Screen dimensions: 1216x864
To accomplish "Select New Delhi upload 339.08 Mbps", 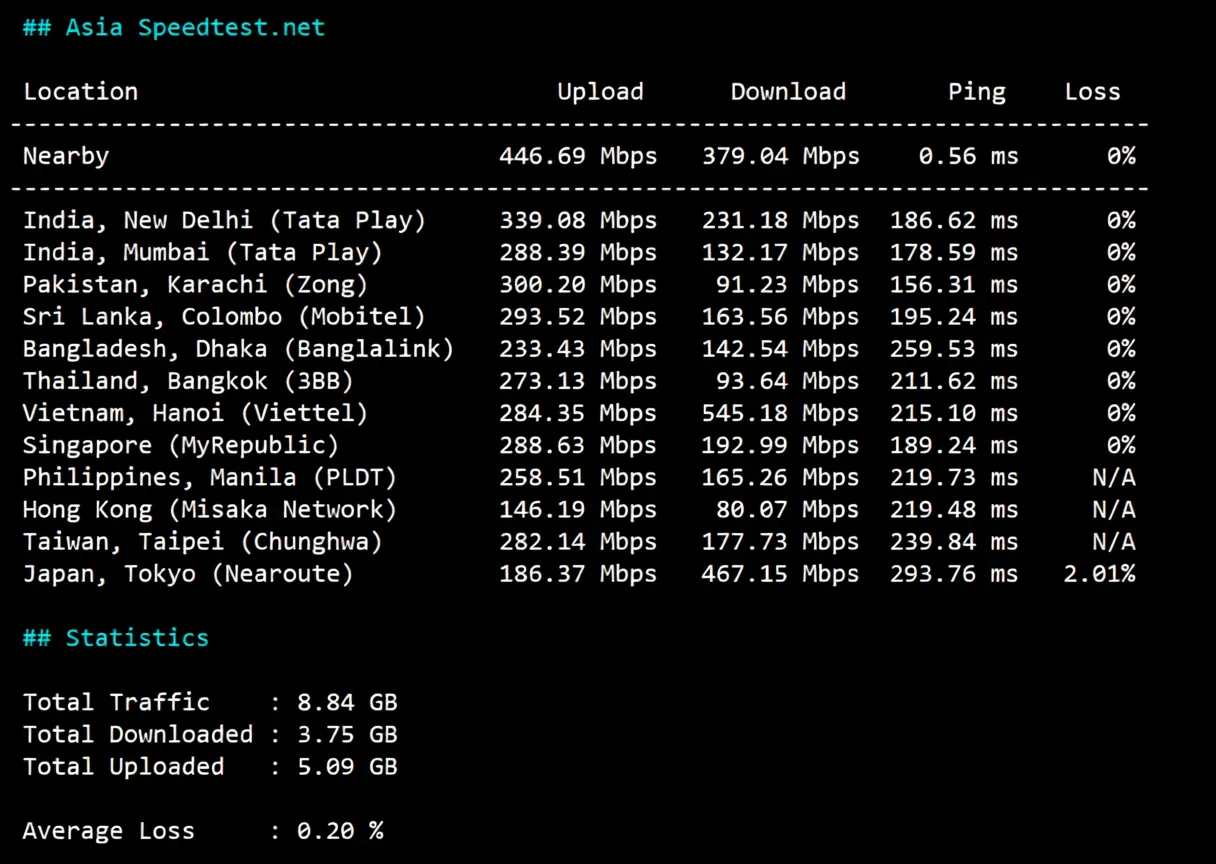I will coord(578,220).
